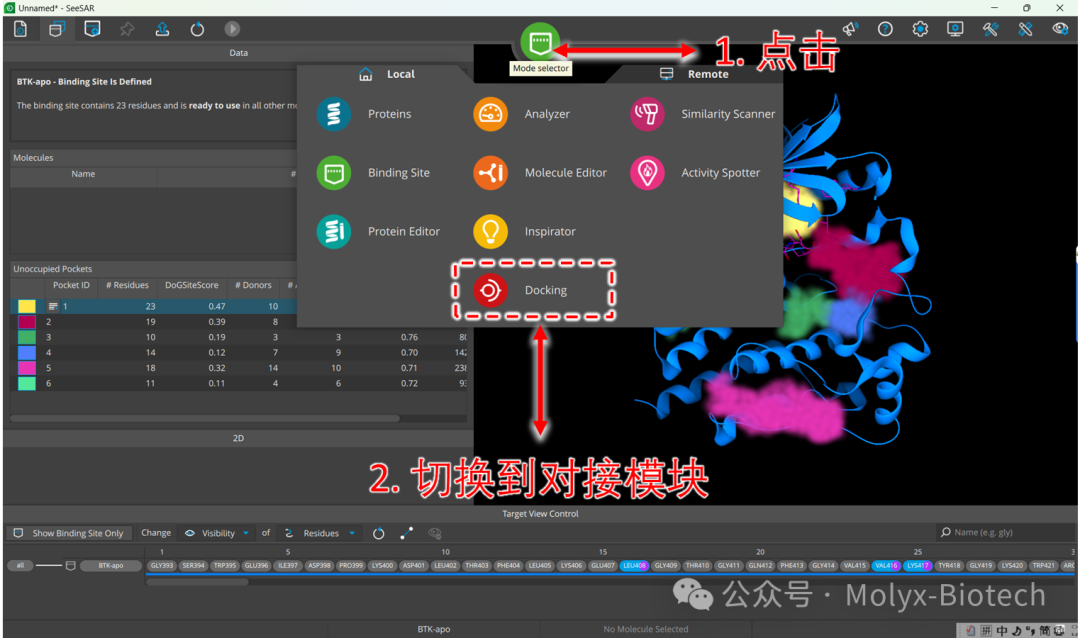
Task: Sort by # Residues column header
Action: (x=127, y=285)
